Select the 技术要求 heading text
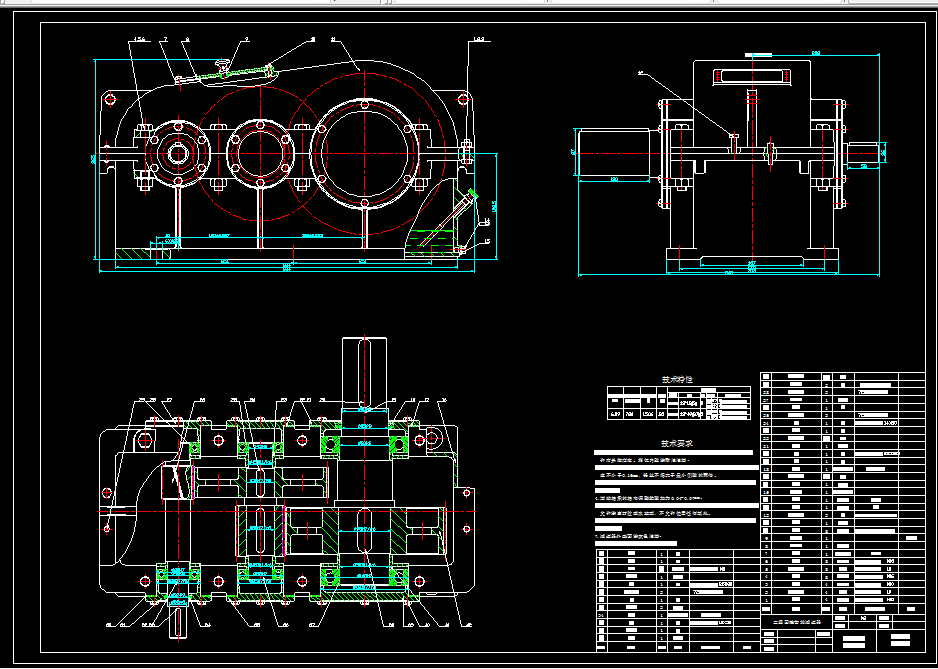The width and height of the screenshot is (938, 669). coord(677,444)
